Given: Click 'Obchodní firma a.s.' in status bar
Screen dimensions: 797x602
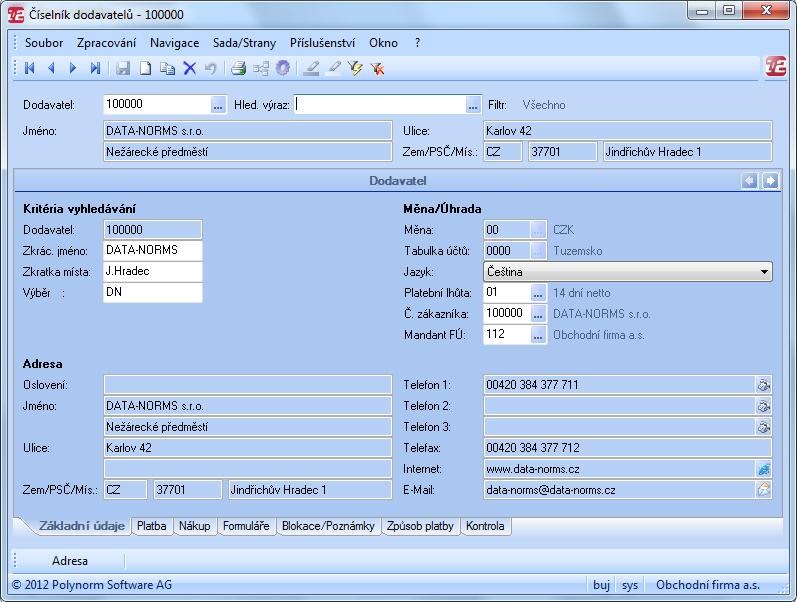Looking at the screenshot, I should (708, 585).
